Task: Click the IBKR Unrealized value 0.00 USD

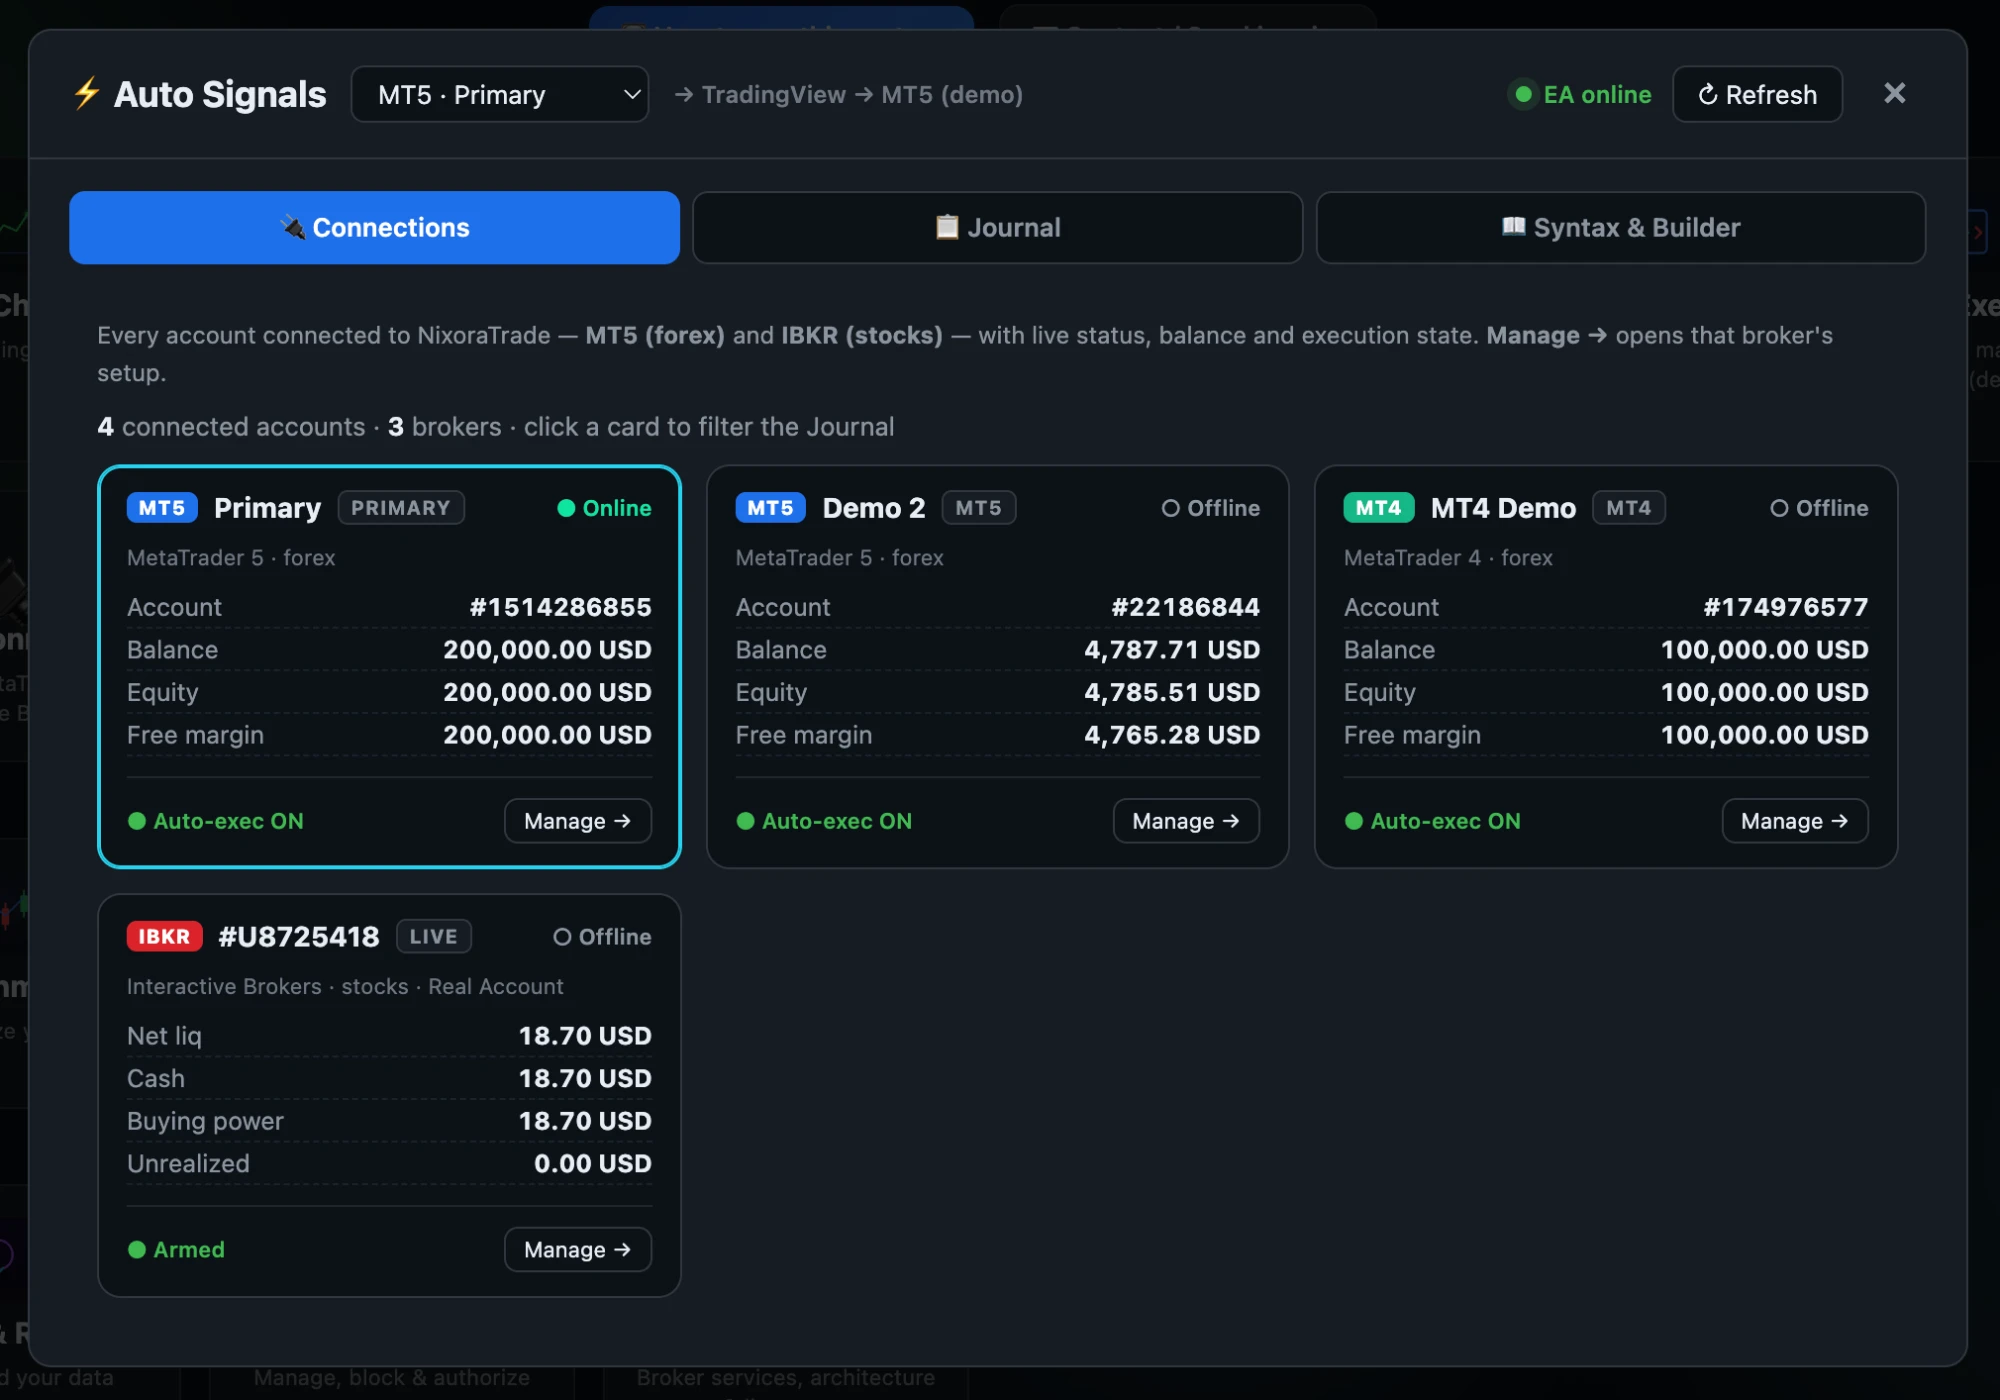Action: point(593,1164)
